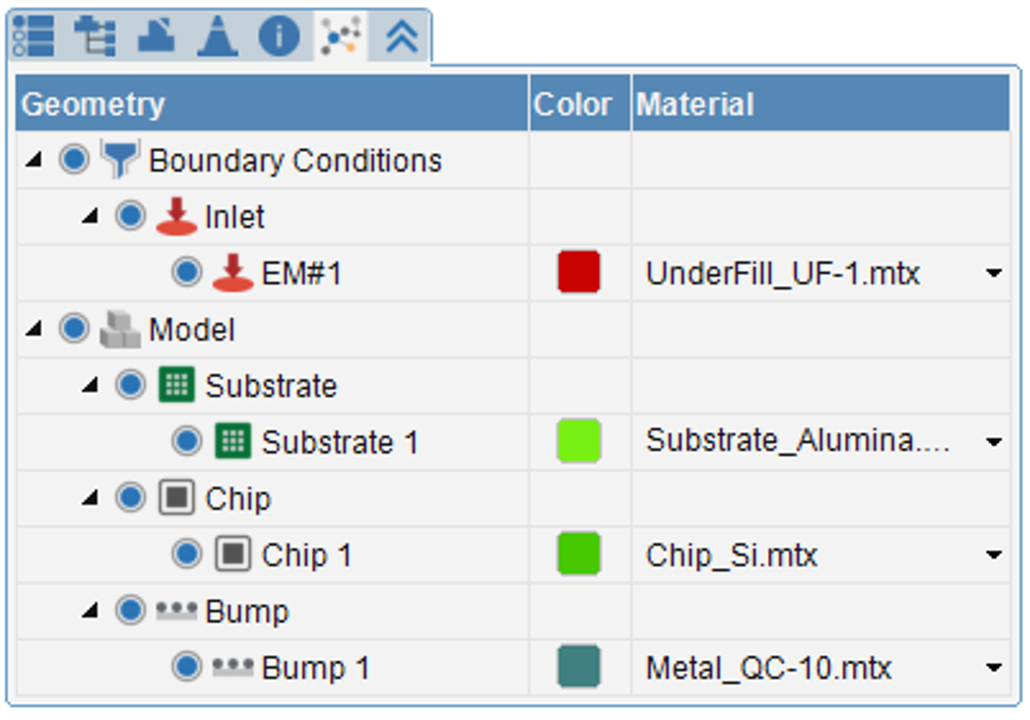Select the network nodes toolbar tab
This screenshot has height=720, width=1030.
click(x=340, y=35)
